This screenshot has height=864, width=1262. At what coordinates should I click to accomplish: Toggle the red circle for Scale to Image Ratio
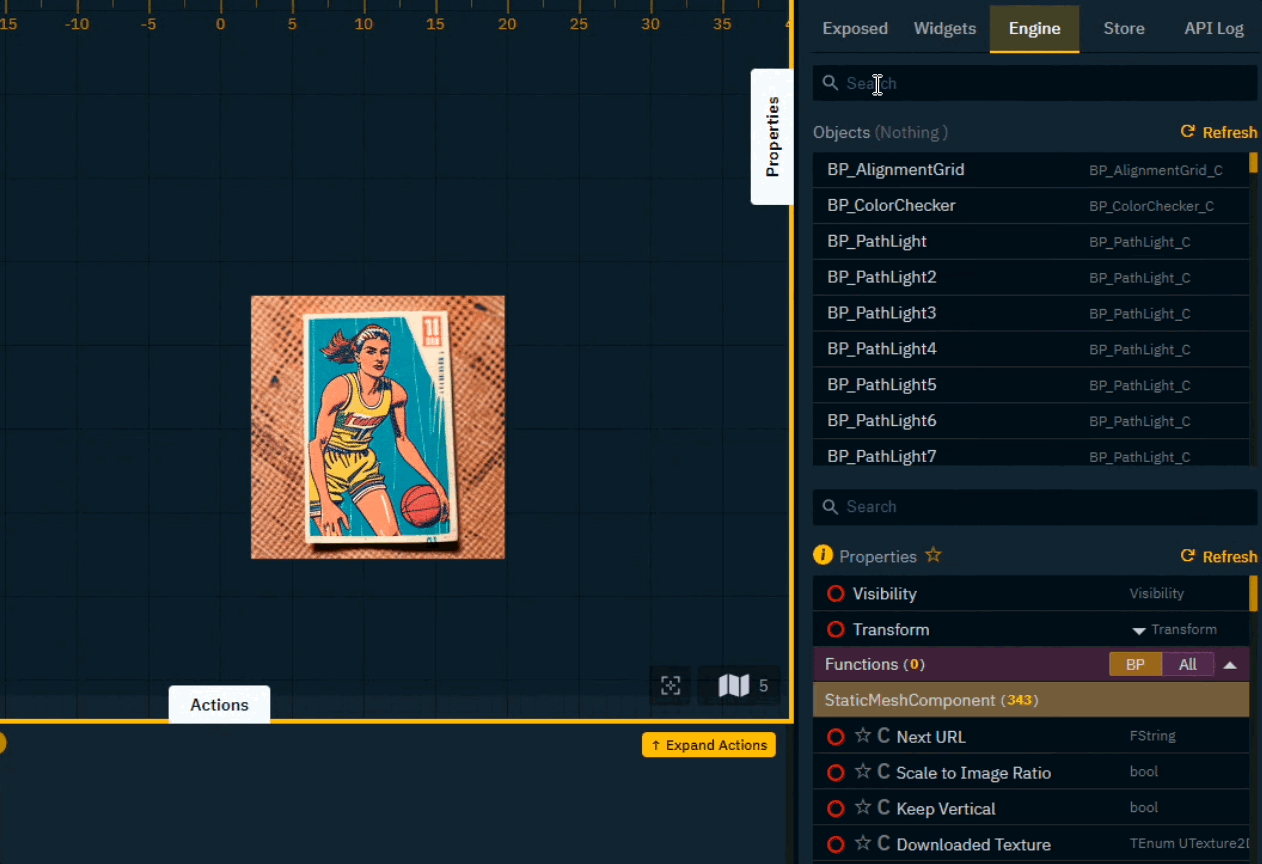pyautogui.click(x=836, y=772)
